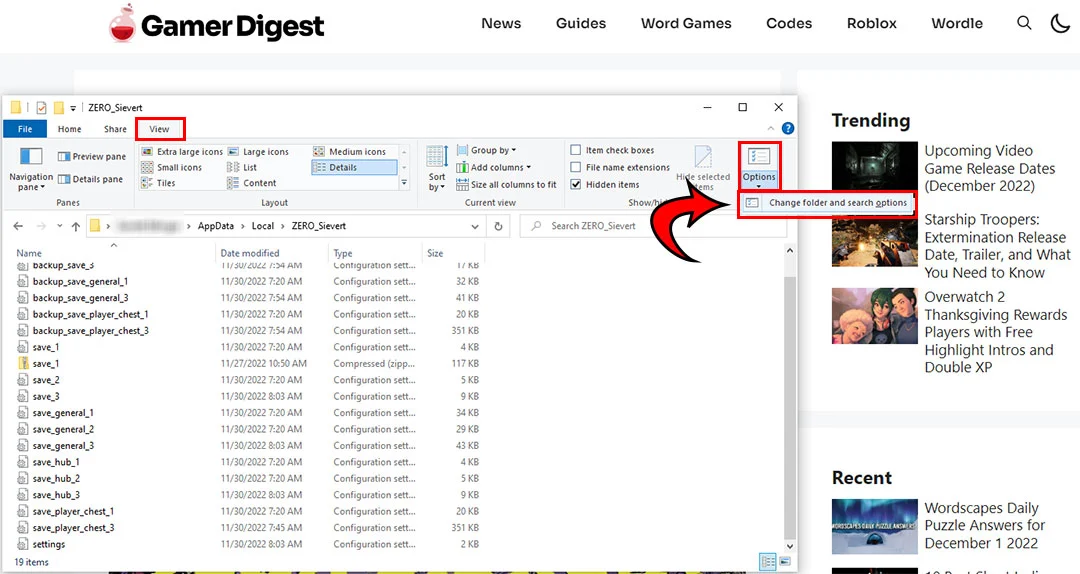The image size is (1080, 574).
Task: Select Small icons layout
Action: click(172, 167)
